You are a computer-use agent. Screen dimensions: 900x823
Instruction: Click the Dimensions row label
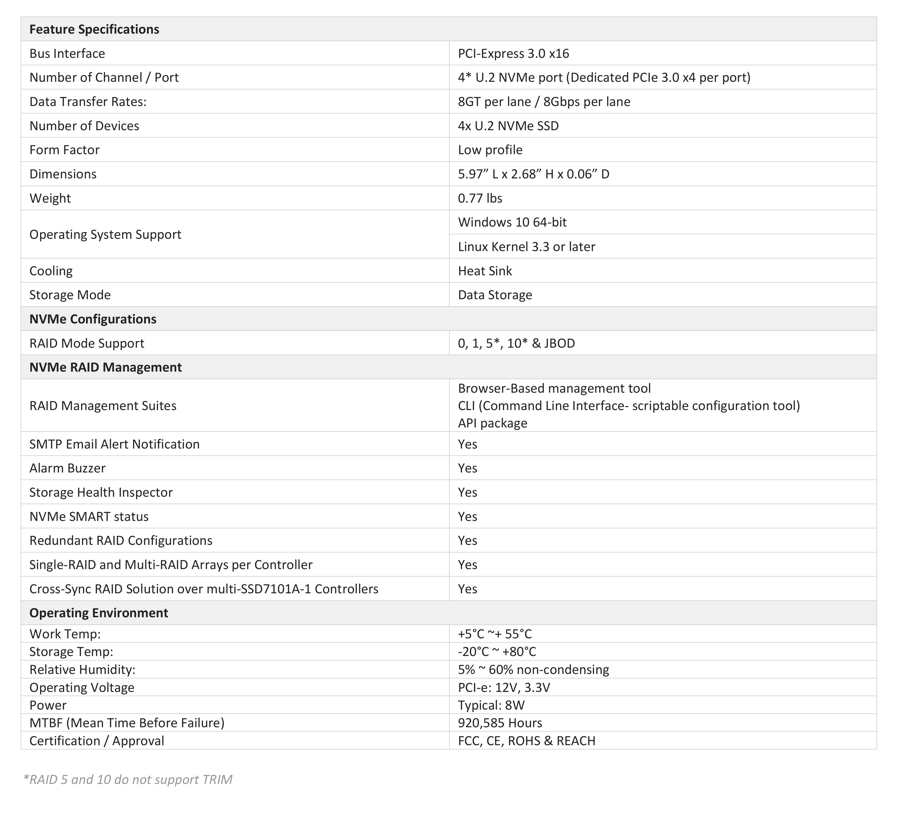click(x=63, y=174)
